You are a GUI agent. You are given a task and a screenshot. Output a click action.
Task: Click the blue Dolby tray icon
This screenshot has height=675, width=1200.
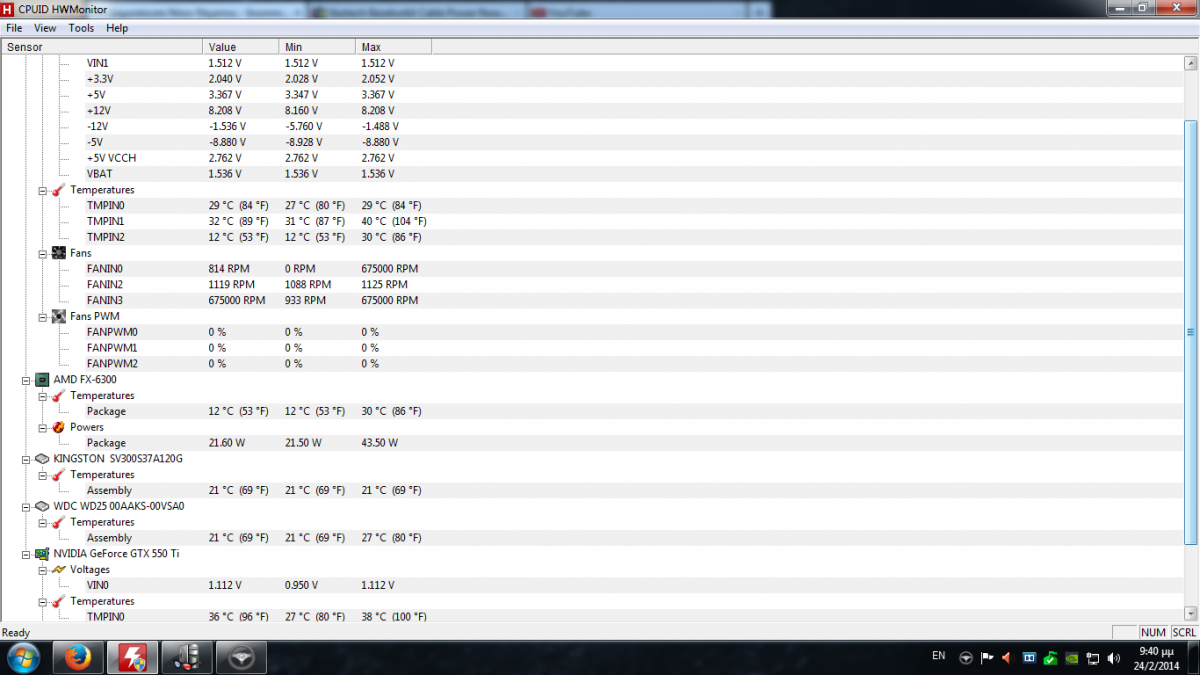(1029, 657)
